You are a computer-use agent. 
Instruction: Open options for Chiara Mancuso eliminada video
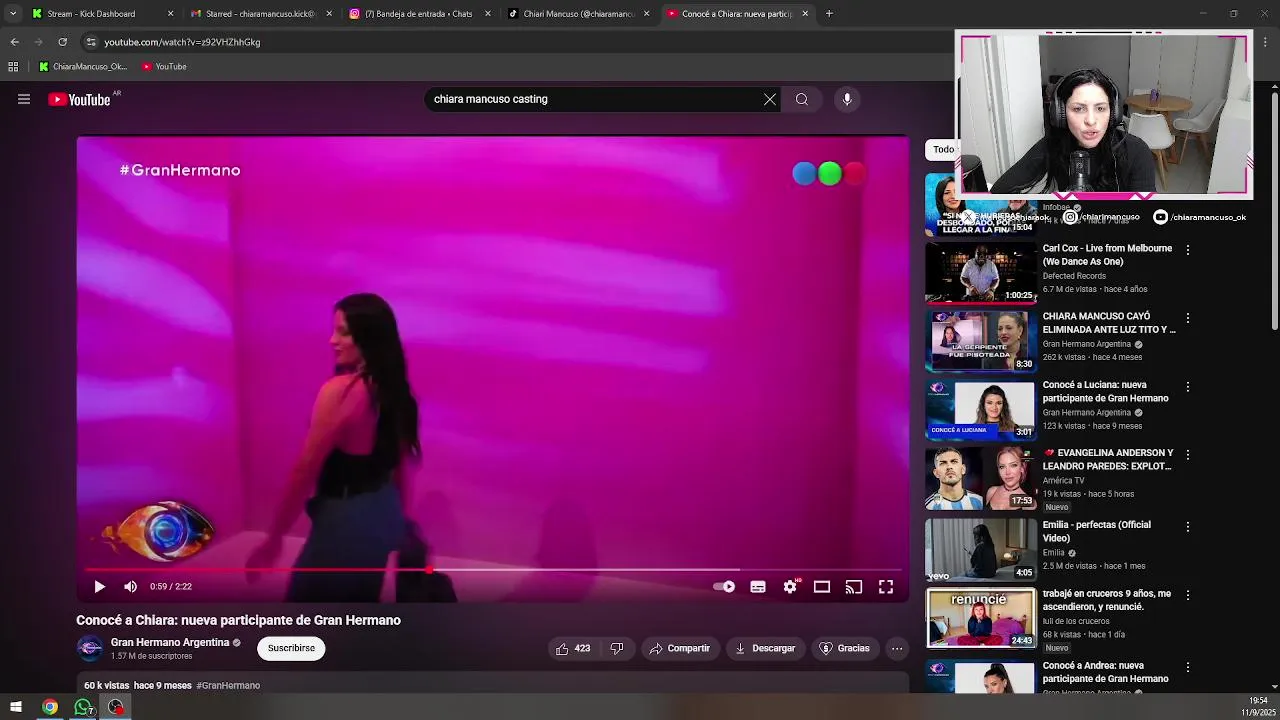[x=1188, y=318]
